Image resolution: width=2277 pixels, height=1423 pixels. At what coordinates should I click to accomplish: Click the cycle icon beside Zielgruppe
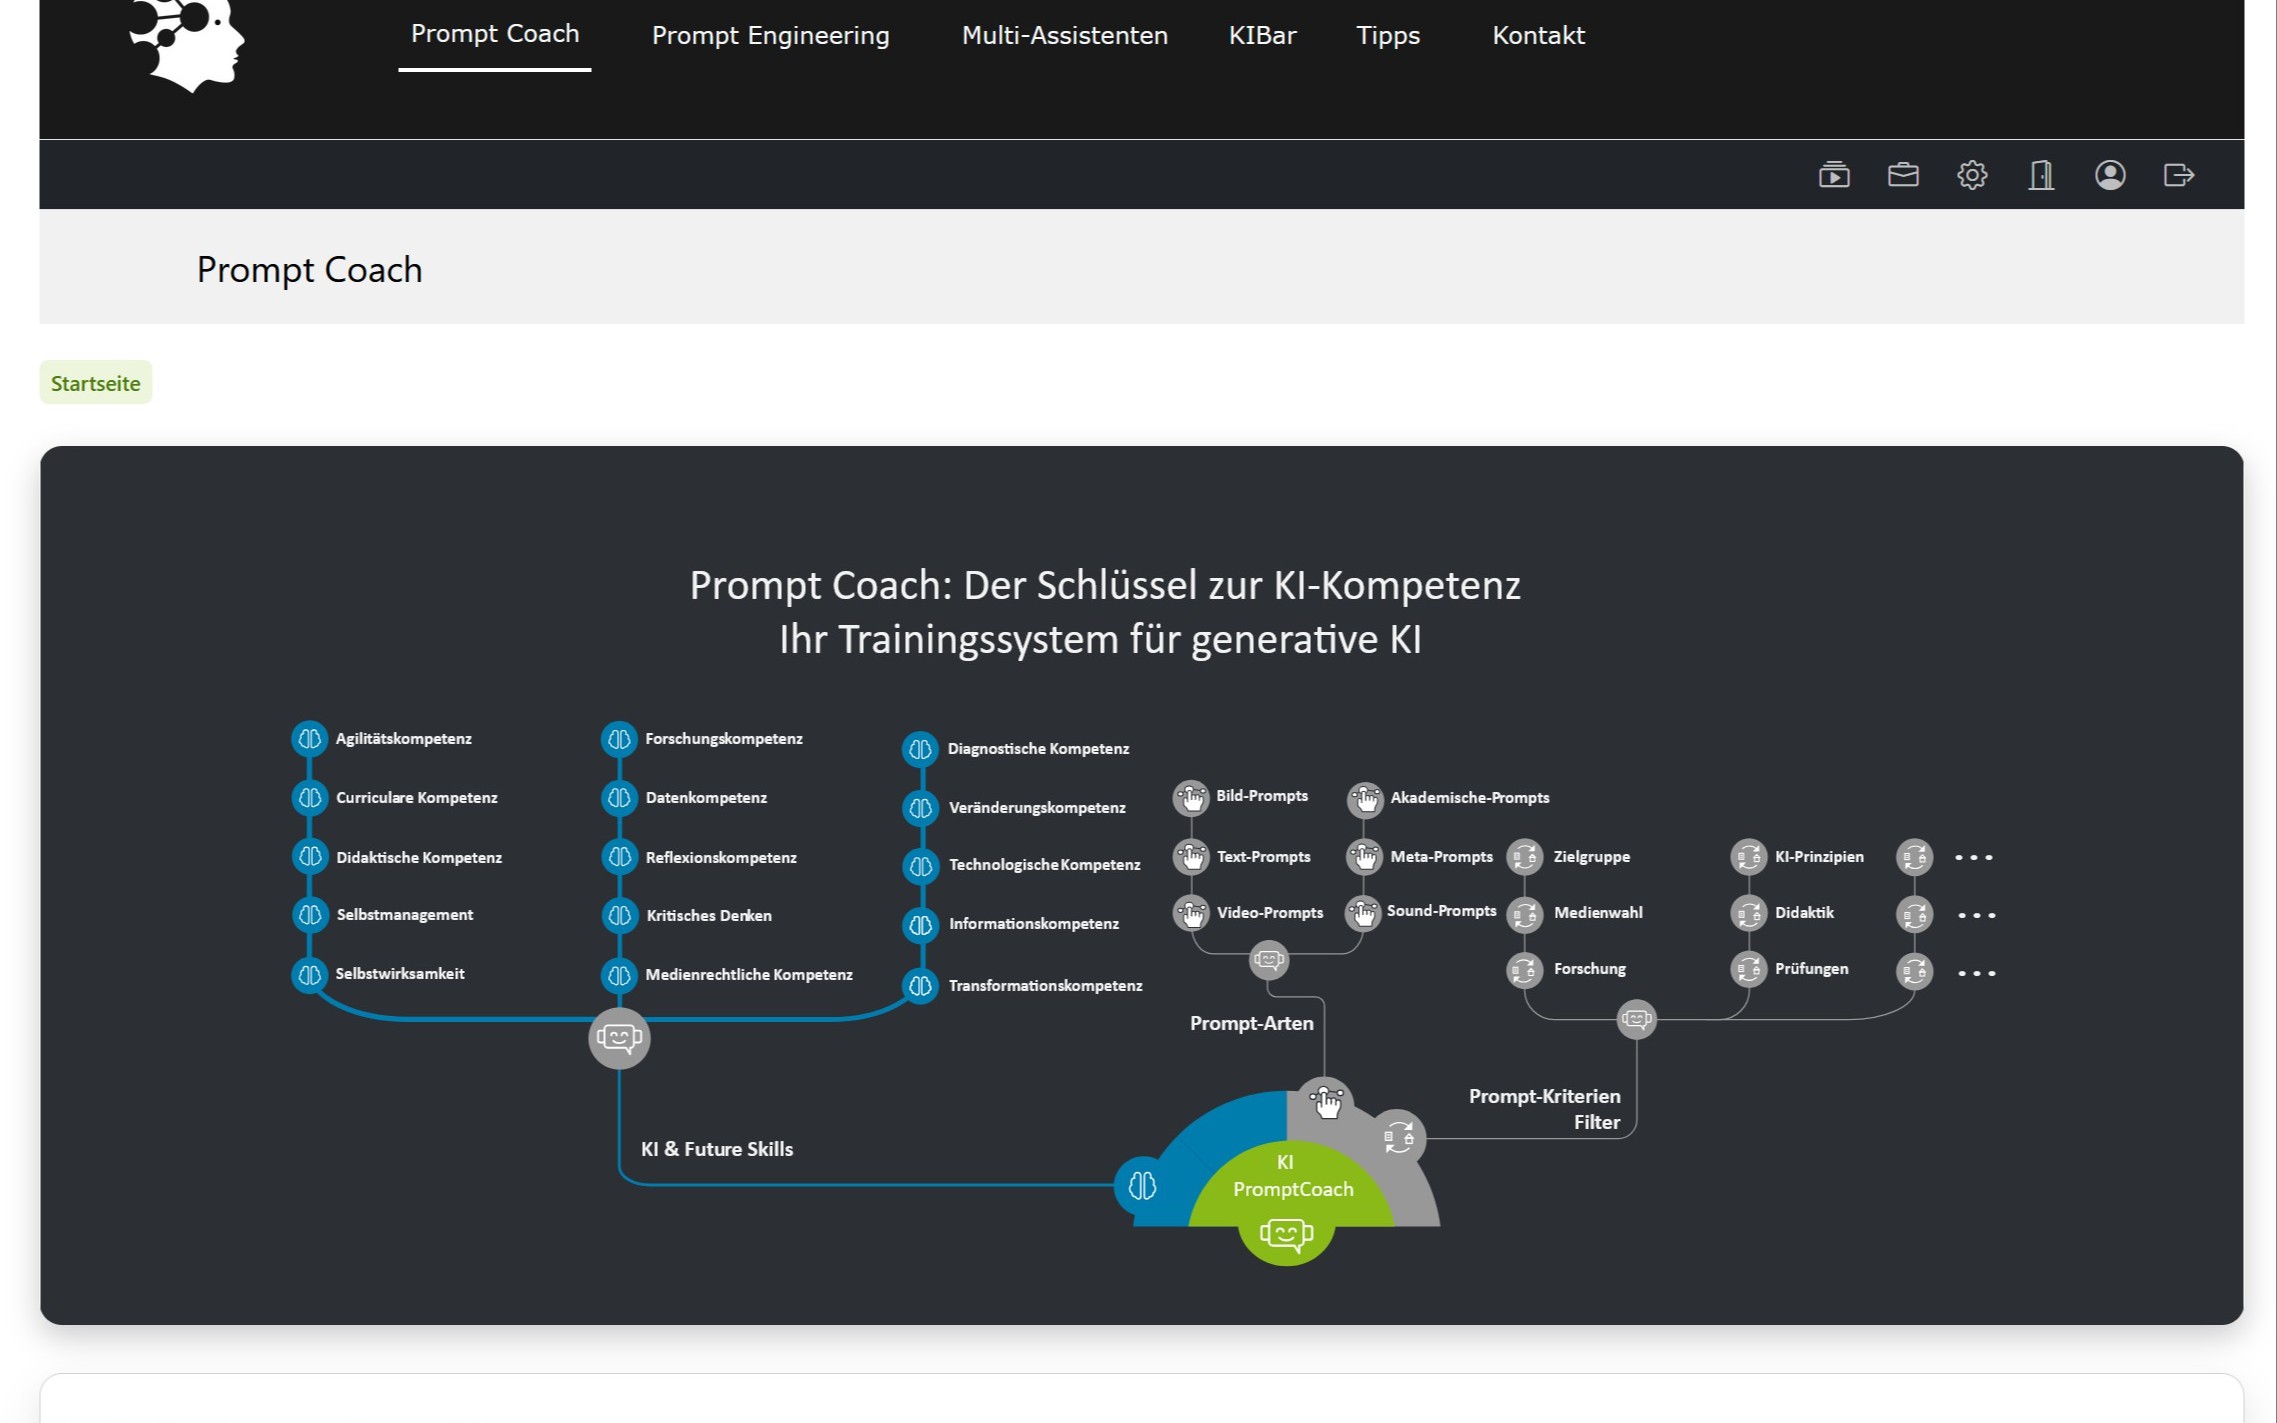click(x=1524, y=857)
